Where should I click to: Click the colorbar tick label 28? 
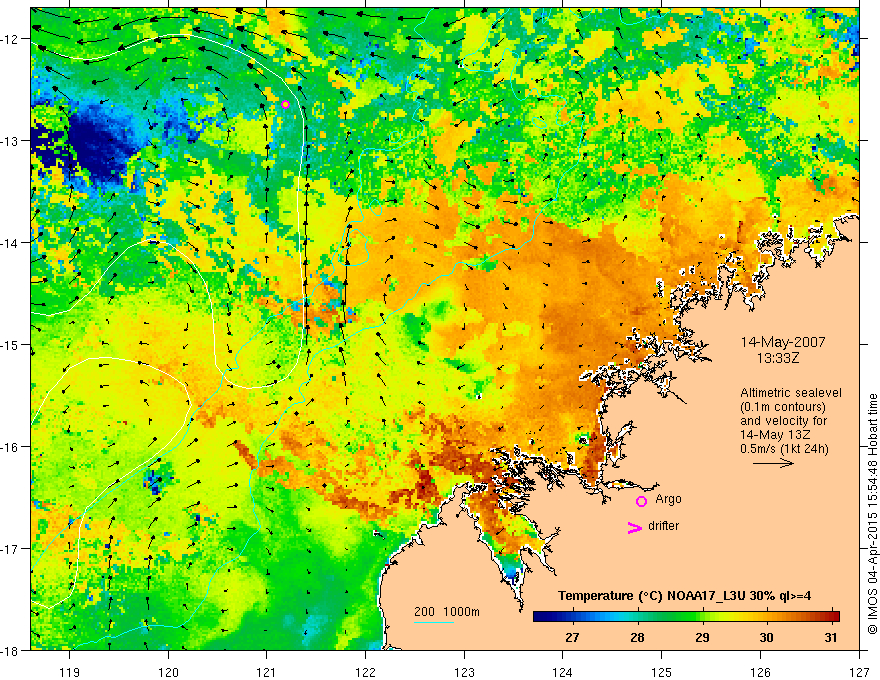click(637, 637)
